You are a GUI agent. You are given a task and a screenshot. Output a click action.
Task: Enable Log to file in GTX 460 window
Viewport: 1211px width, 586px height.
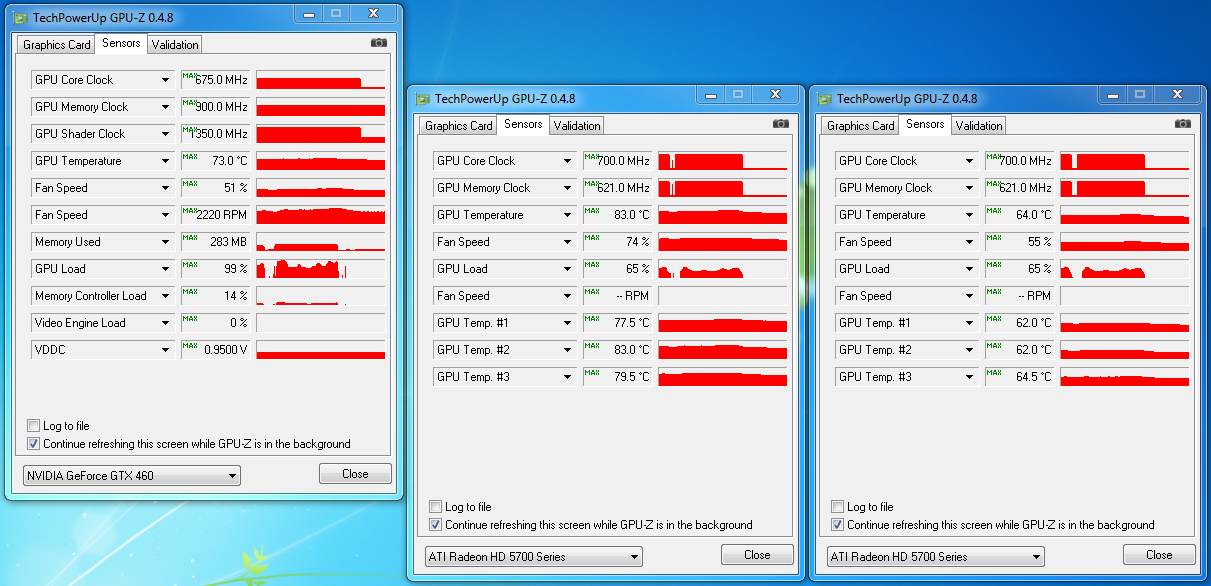34,426
